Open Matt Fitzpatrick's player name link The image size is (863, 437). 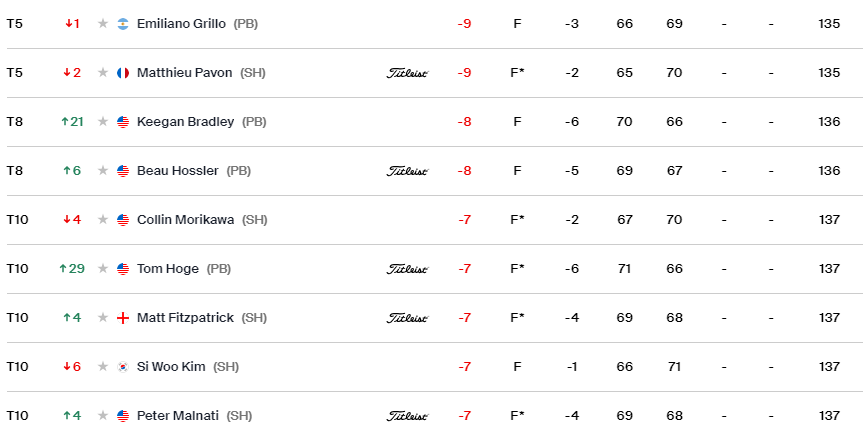(185, 318)
